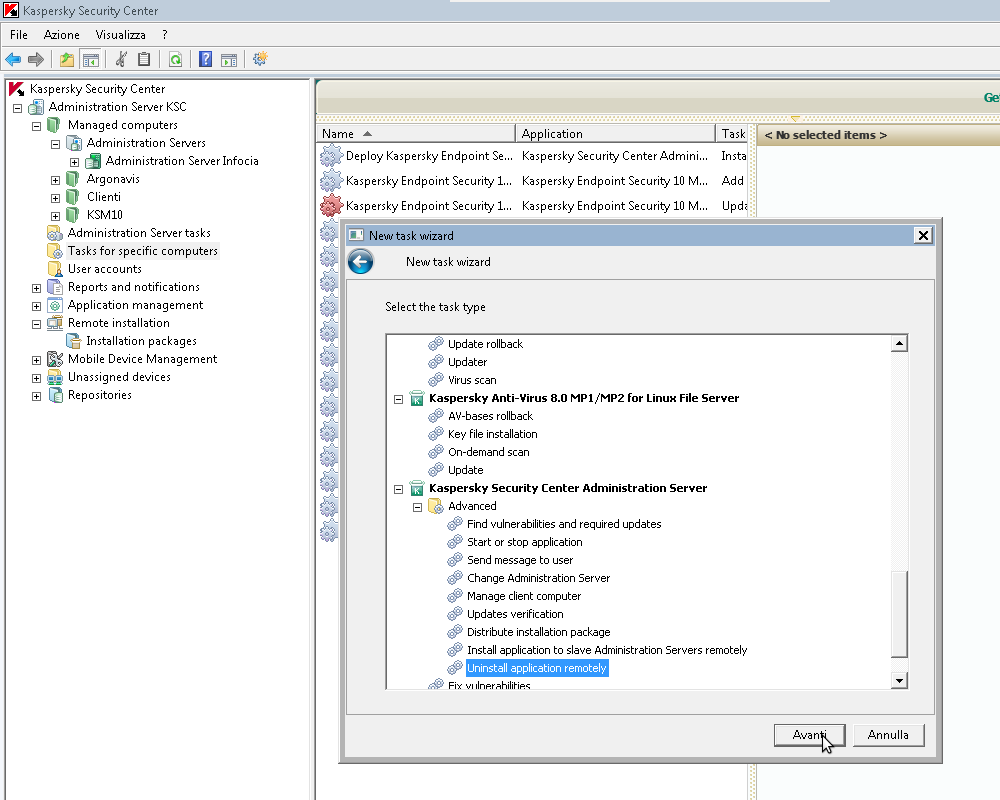The height and width of the screenshot is (800, 1000).
Task: Click the Forward arrow toolbar icon
Action: (36, 59)
